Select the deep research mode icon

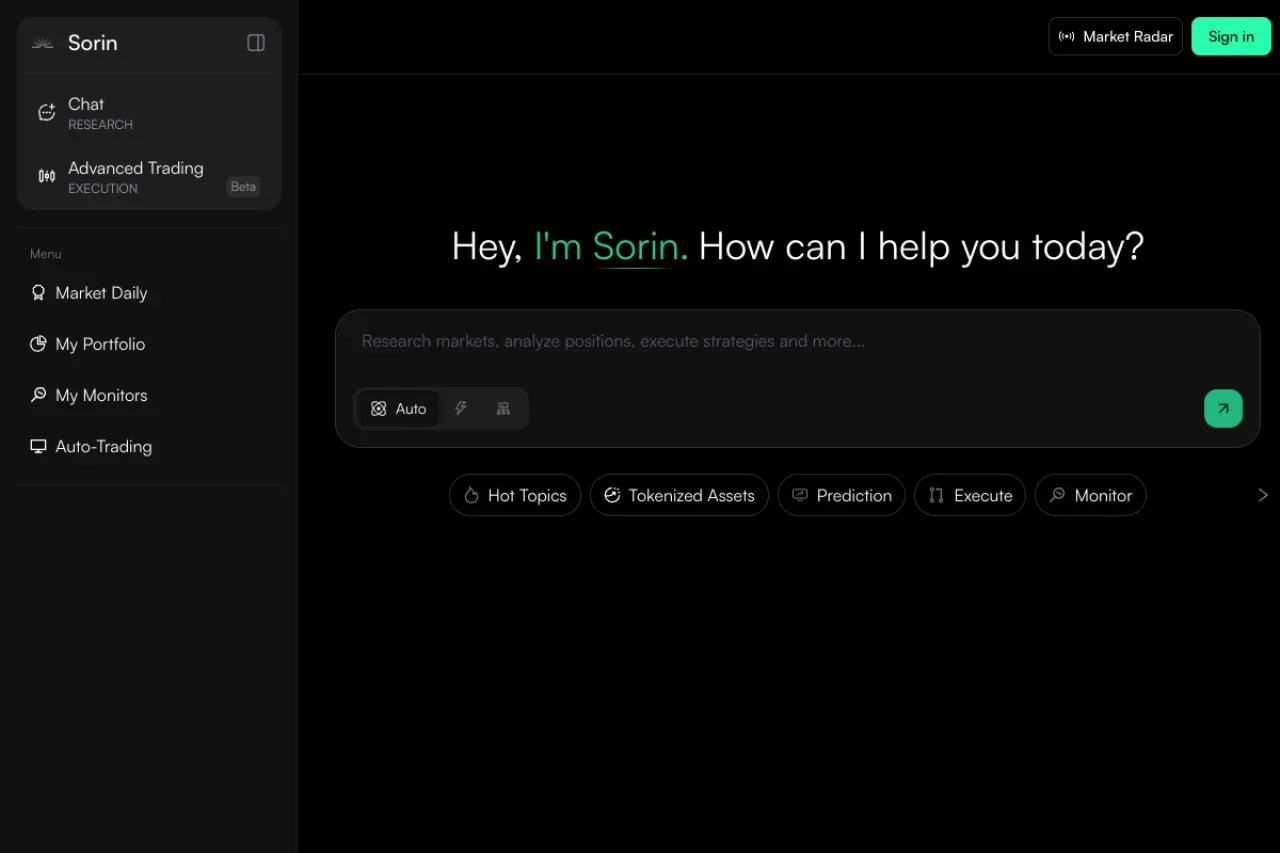click(x=503, y=408)
